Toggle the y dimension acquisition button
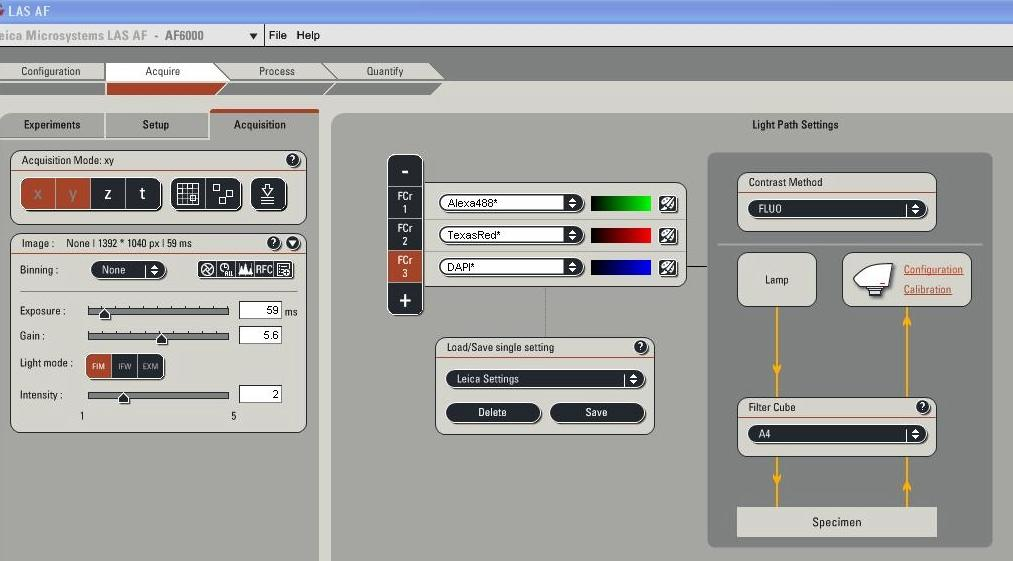Screen dimensions: 1013x561 coord(73,194)
